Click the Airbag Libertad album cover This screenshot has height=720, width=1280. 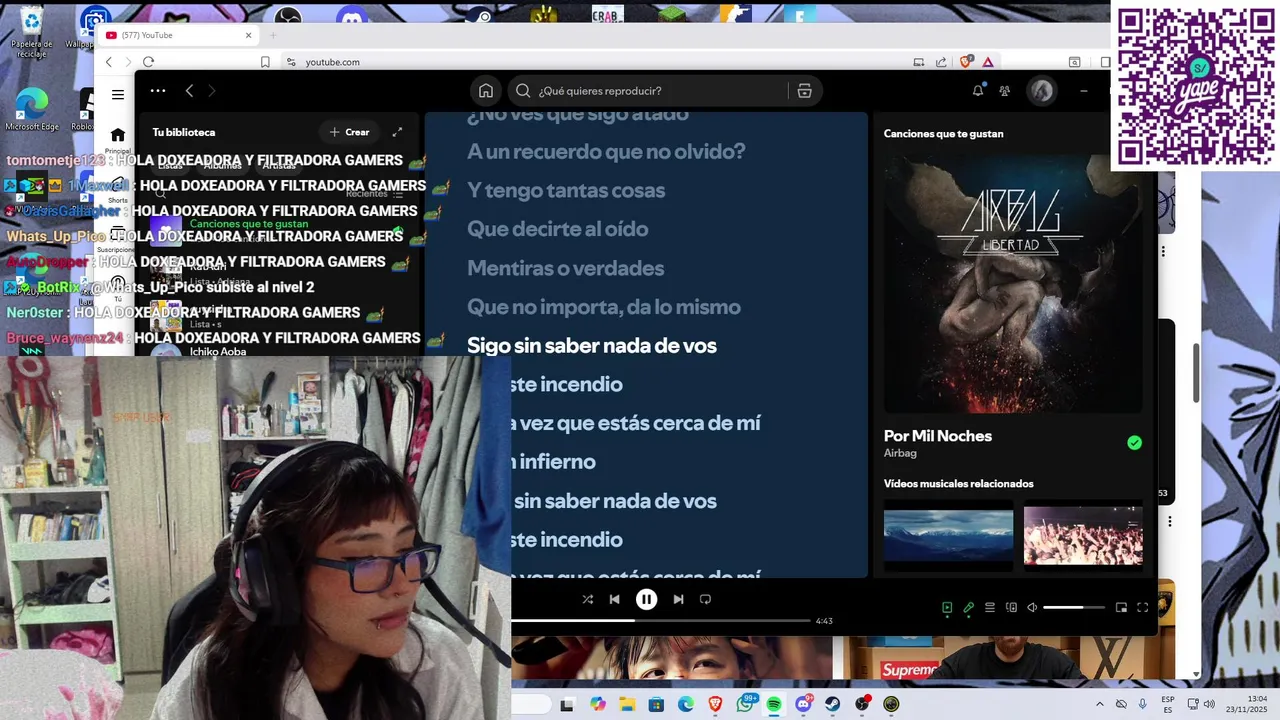pos(1013,283)
